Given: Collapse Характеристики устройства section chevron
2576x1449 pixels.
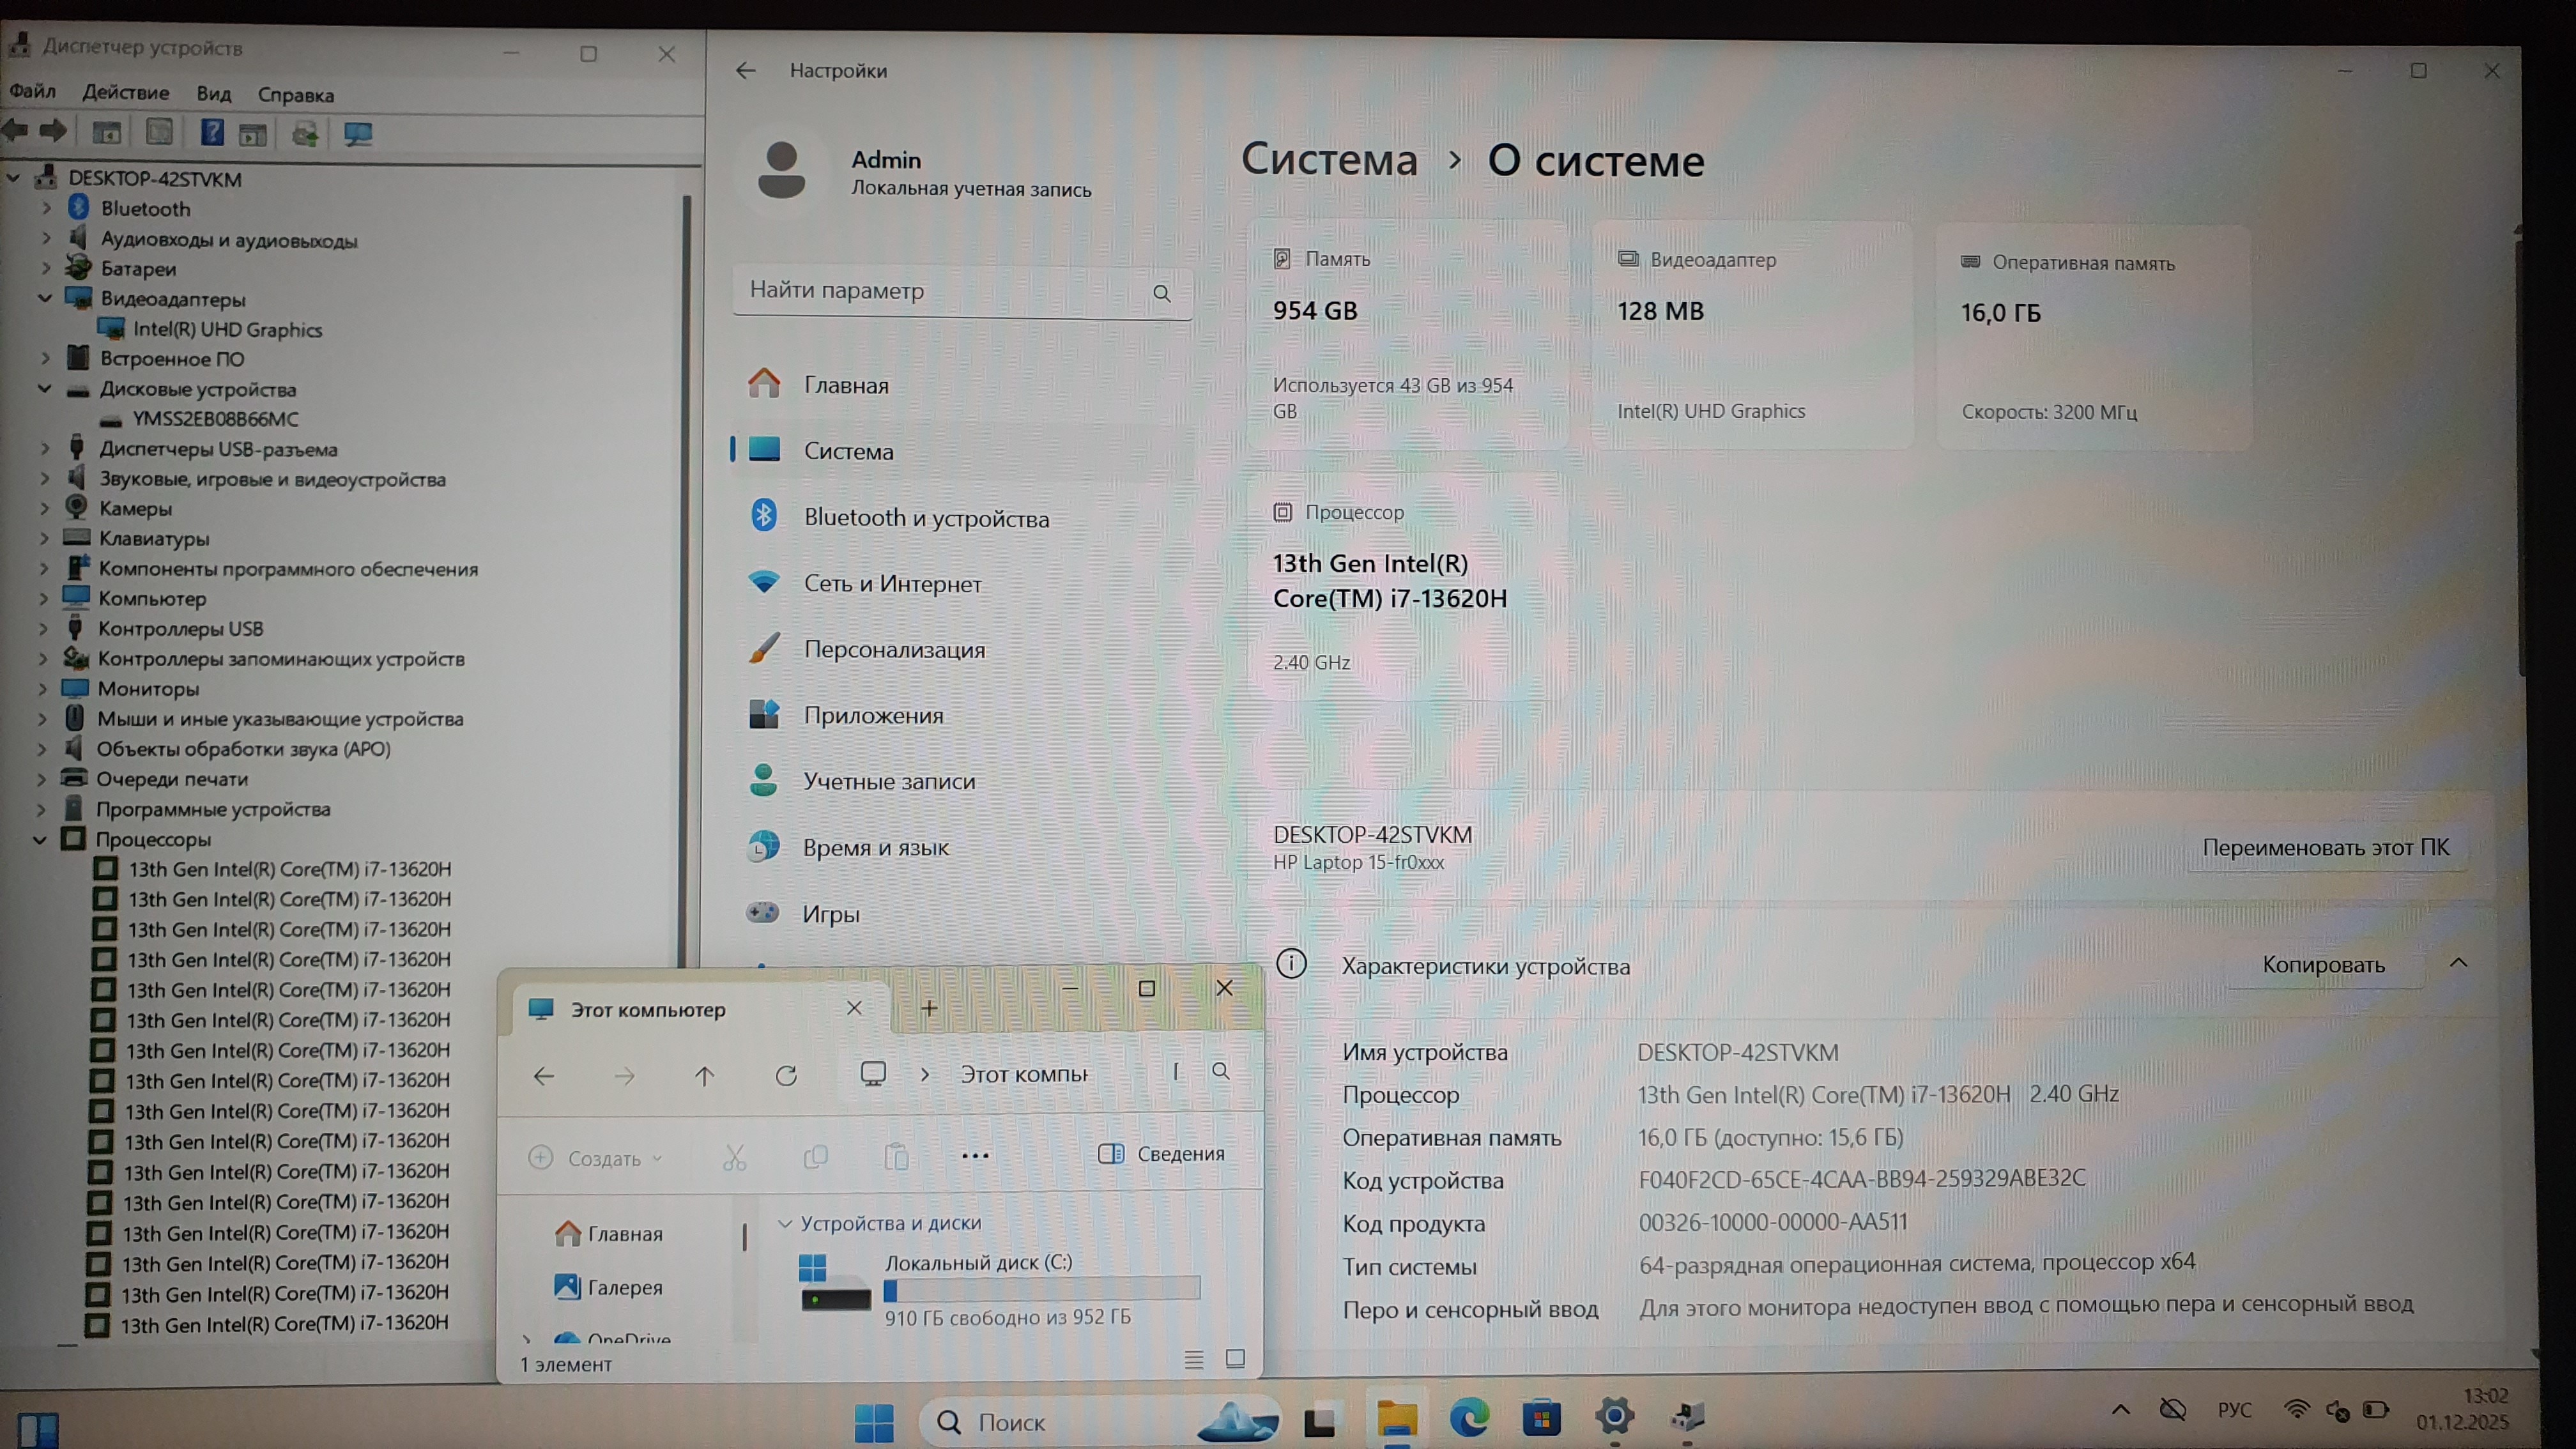Looking at the screenshot, I should click(x=2458, y=963).
